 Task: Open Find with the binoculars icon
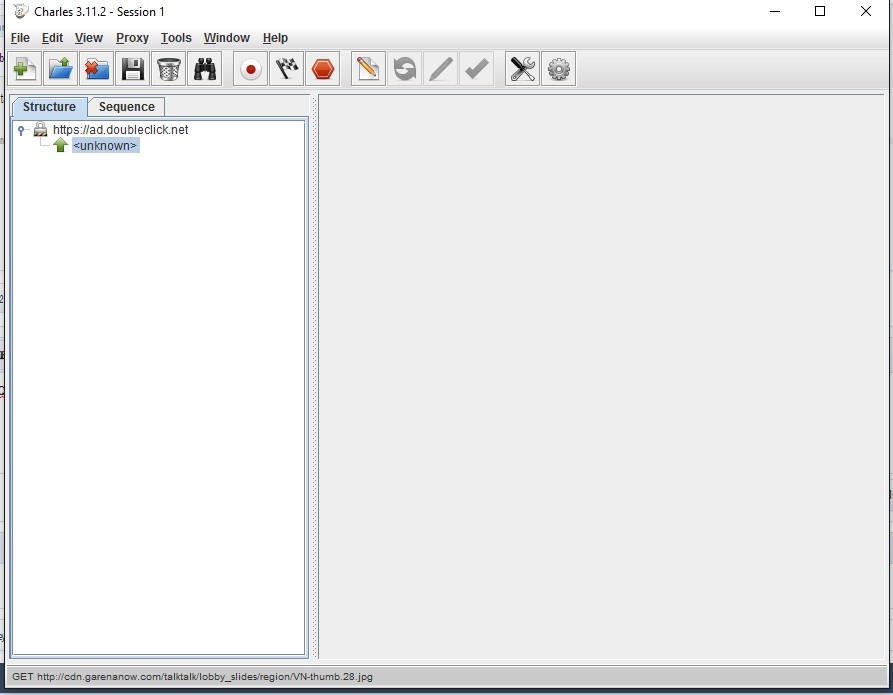(x=205, y=69)
